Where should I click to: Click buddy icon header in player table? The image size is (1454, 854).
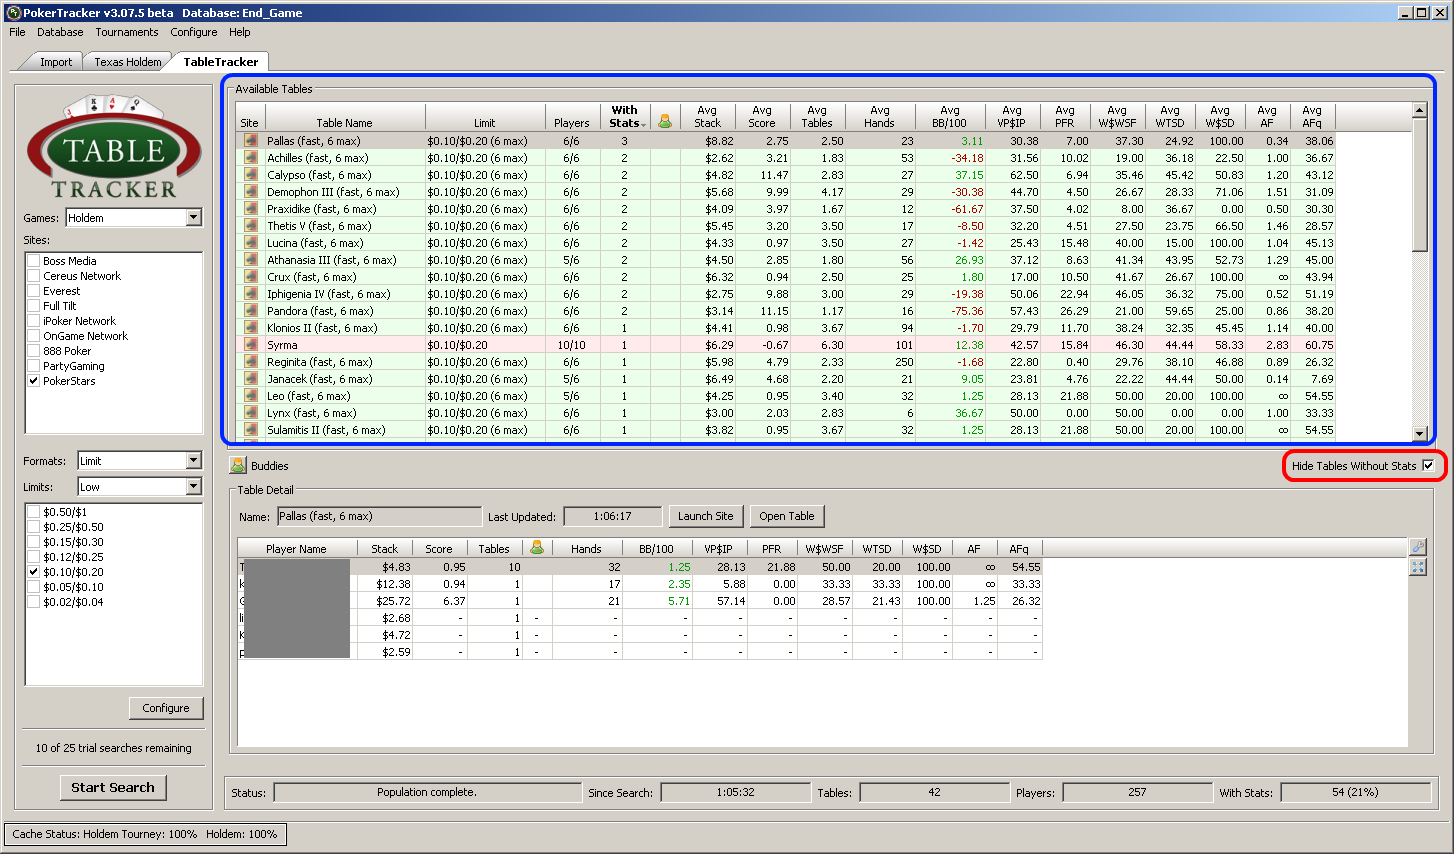[537, 547]
